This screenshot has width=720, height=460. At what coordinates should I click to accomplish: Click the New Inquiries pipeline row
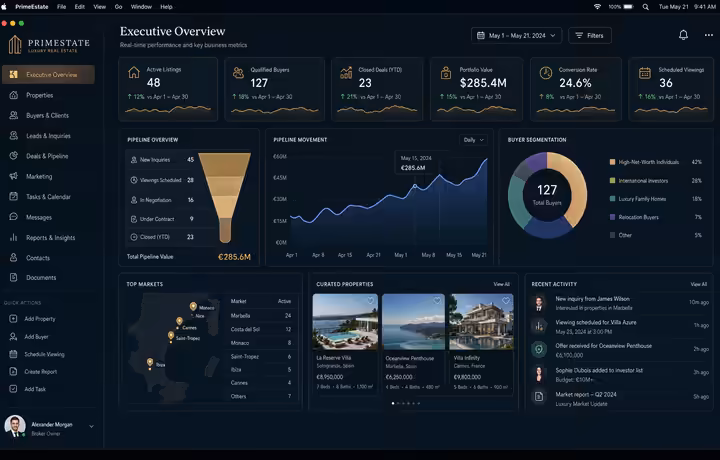click(x=162, y=160)
